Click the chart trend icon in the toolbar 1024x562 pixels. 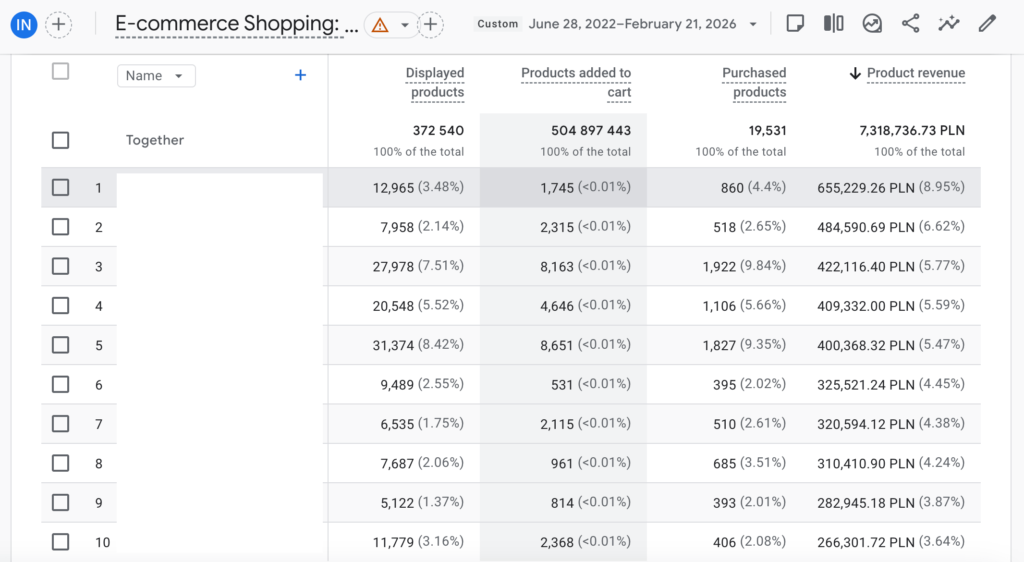872,24
